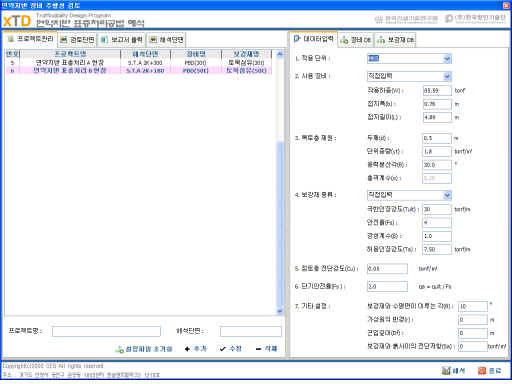Click the minus 삭제 delete button

tap(266, 349)
